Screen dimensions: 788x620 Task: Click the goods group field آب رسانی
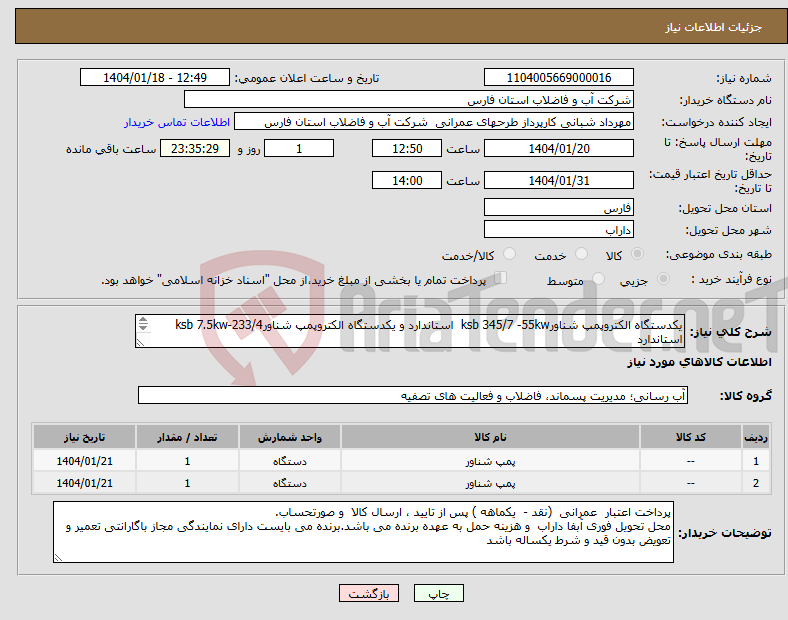point(413,395)
